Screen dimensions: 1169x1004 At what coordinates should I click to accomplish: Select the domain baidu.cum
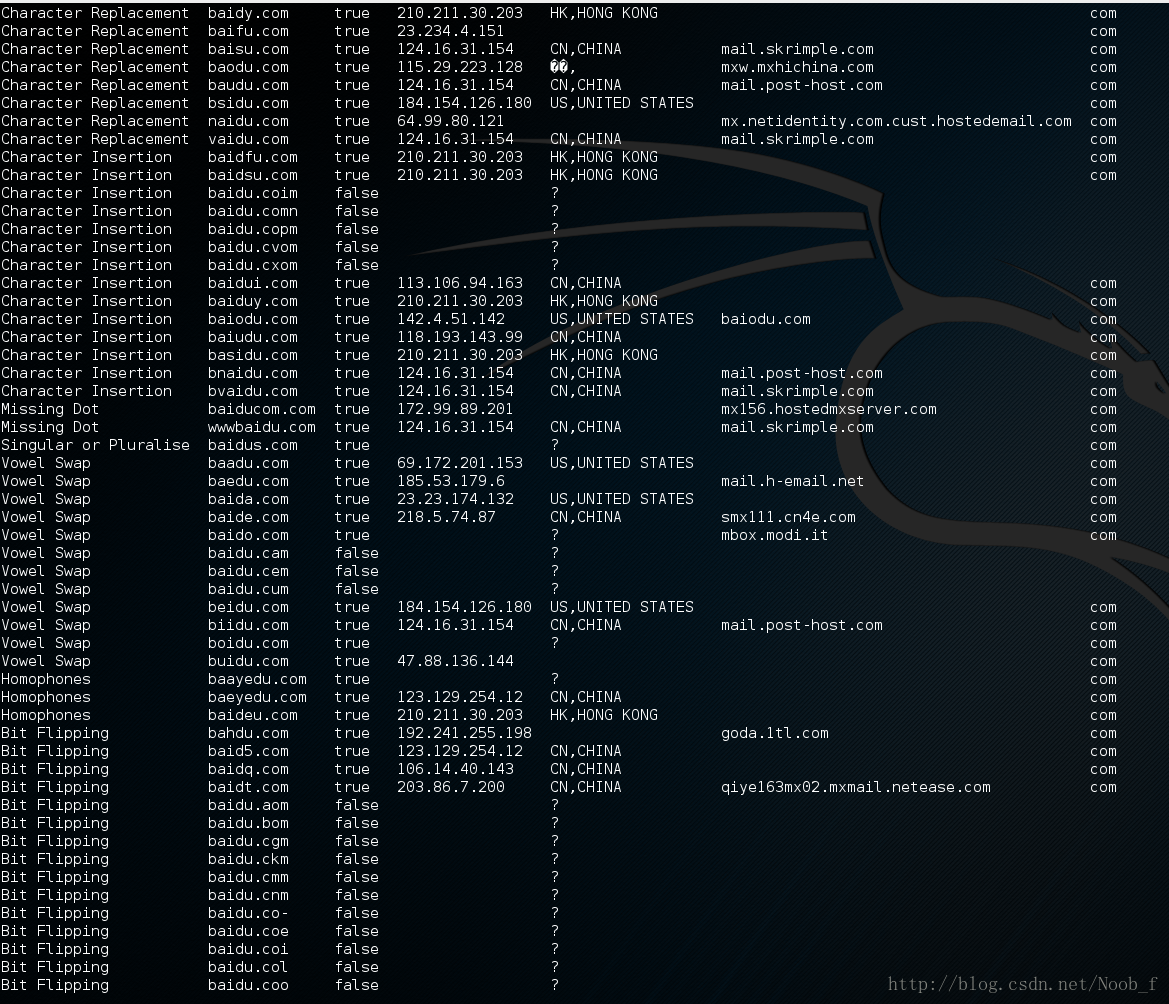248,589
